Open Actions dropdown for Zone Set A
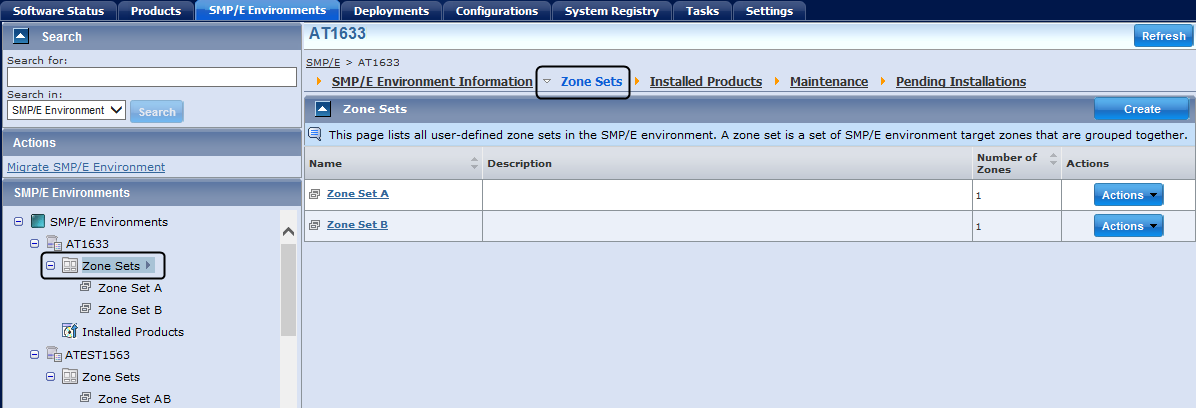This screenshot has height=408, width=1196. pyautogui.click(x=1129, y=195)
